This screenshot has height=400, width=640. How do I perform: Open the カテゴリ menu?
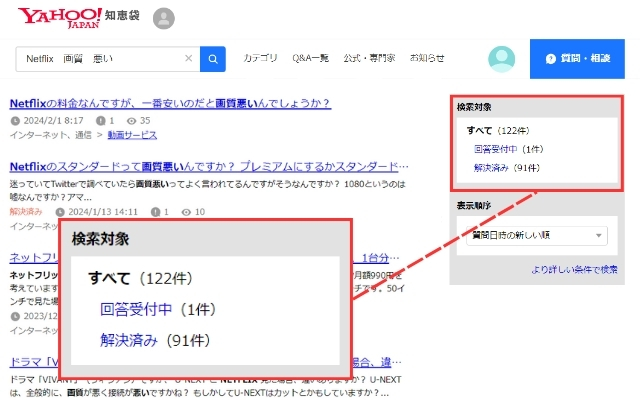(260, 58)
